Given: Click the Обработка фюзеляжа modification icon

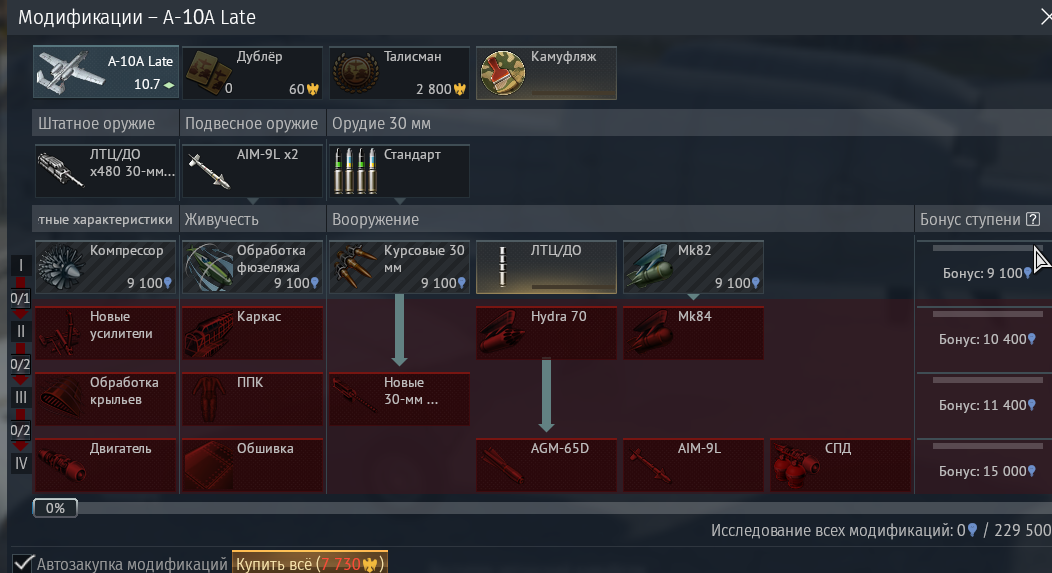Looking at the screenshot, I should [209, 267].
